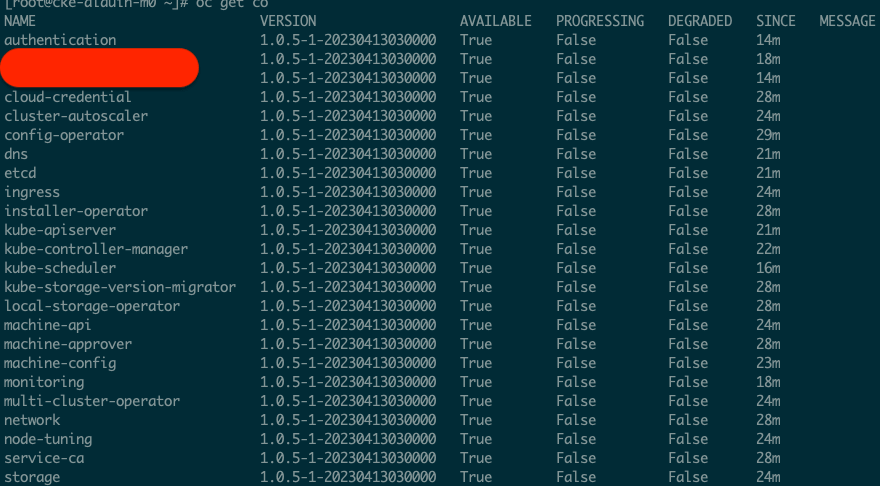
Task: Click the DEGRADED column header
Action: (700, 21)
